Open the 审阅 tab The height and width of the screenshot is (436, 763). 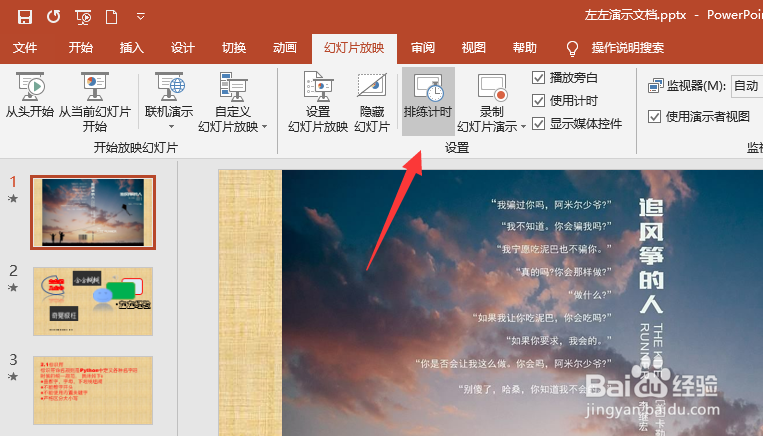pos(422,48)
